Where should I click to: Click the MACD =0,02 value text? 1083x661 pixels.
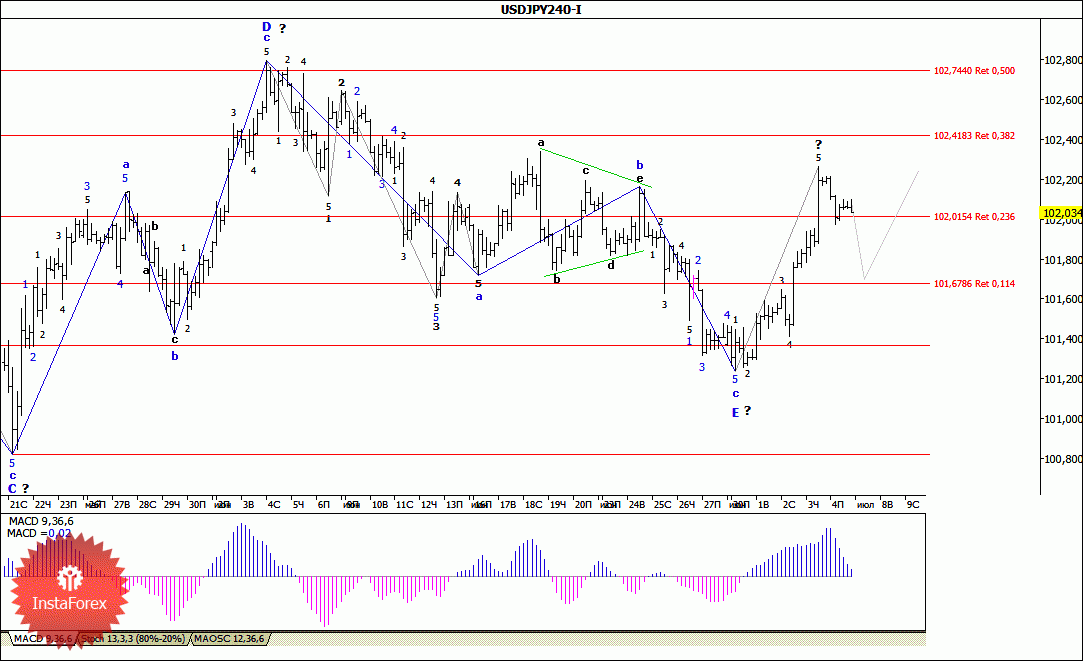[39, 533]
